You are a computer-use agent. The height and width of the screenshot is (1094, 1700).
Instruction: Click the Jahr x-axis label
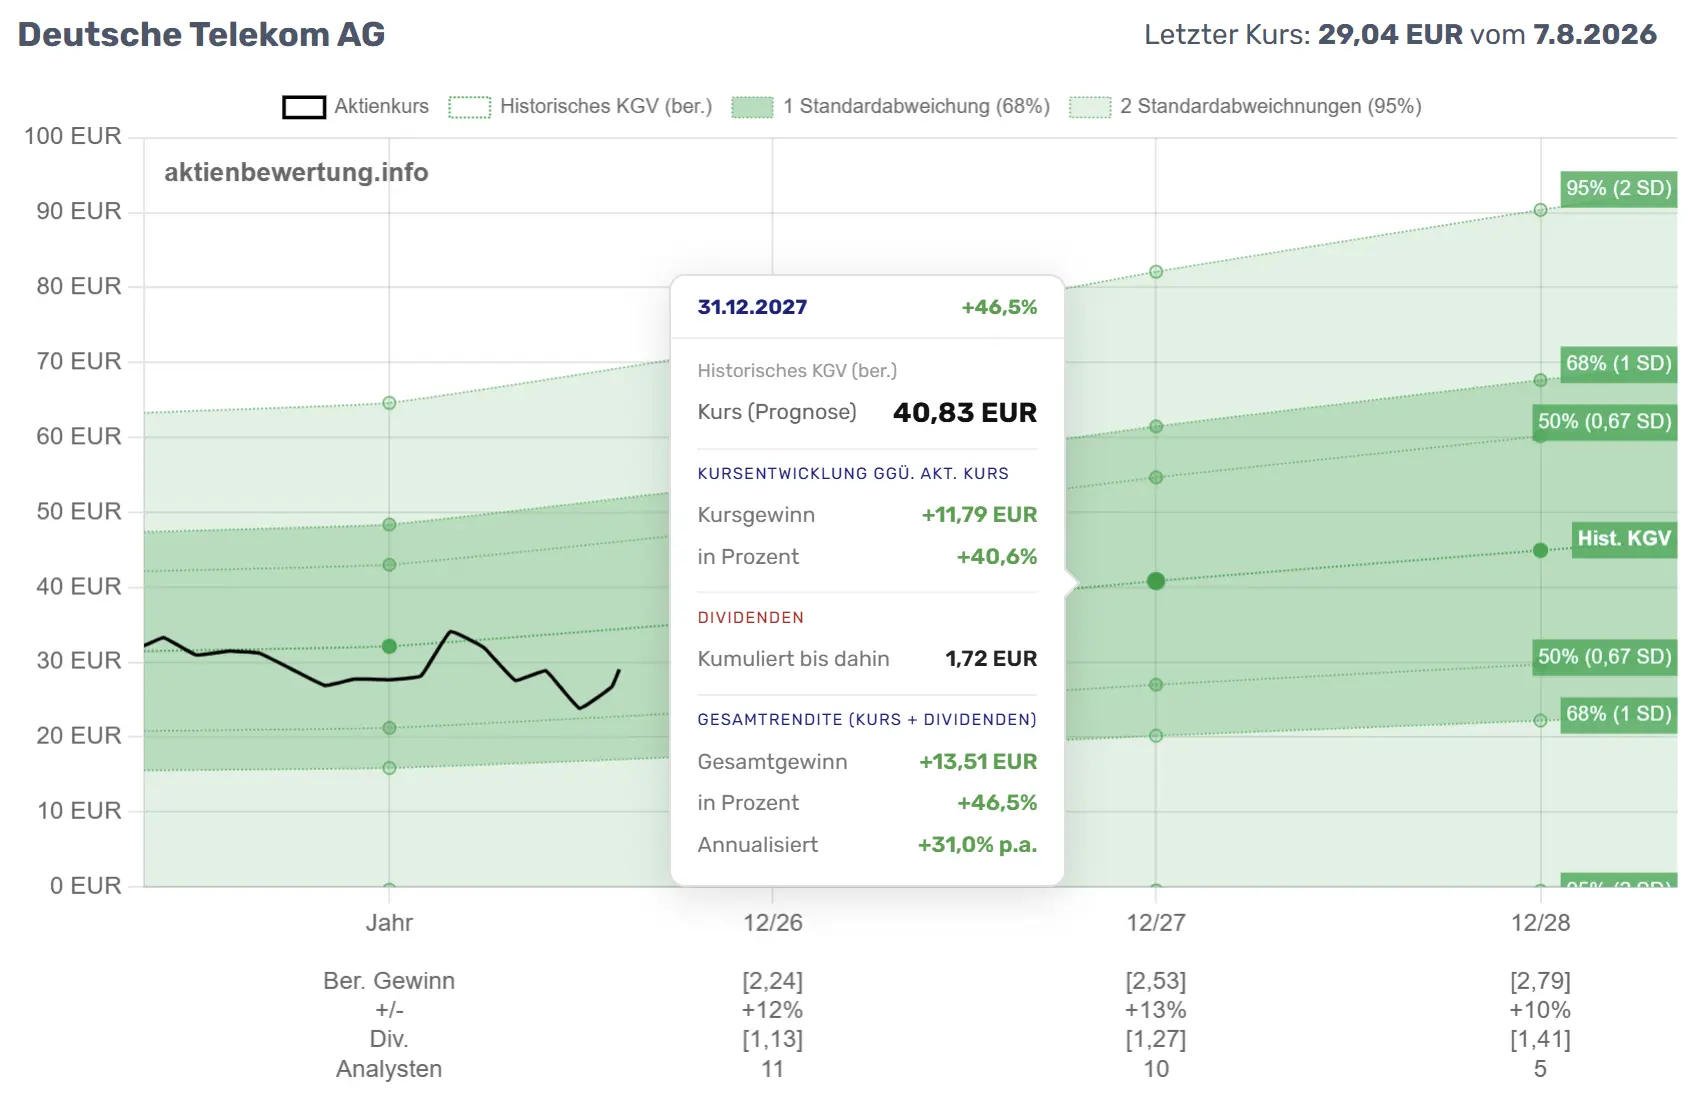389,922
